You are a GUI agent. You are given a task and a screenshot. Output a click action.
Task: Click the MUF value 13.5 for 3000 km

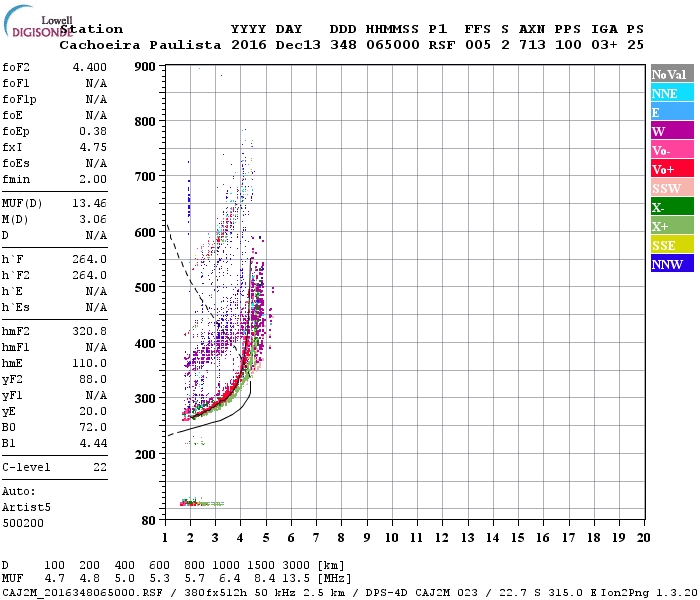pos(296,579)
